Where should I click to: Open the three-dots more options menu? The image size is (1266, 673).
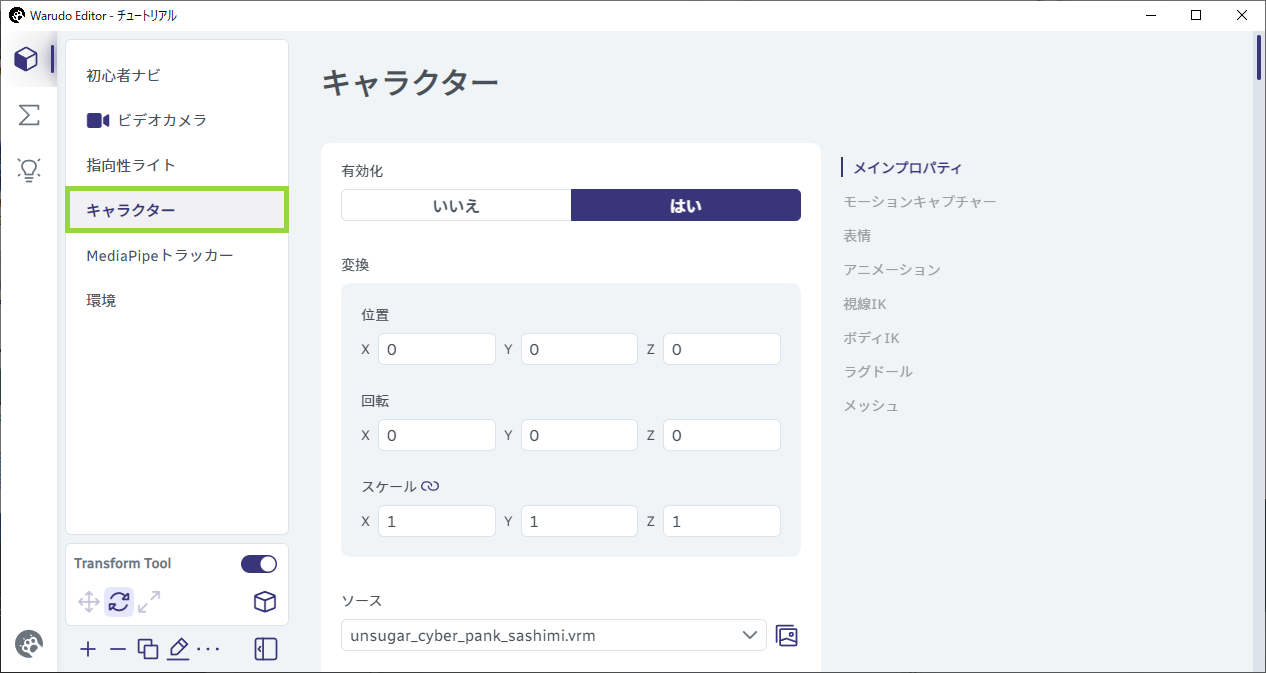[x=208, y=650]
